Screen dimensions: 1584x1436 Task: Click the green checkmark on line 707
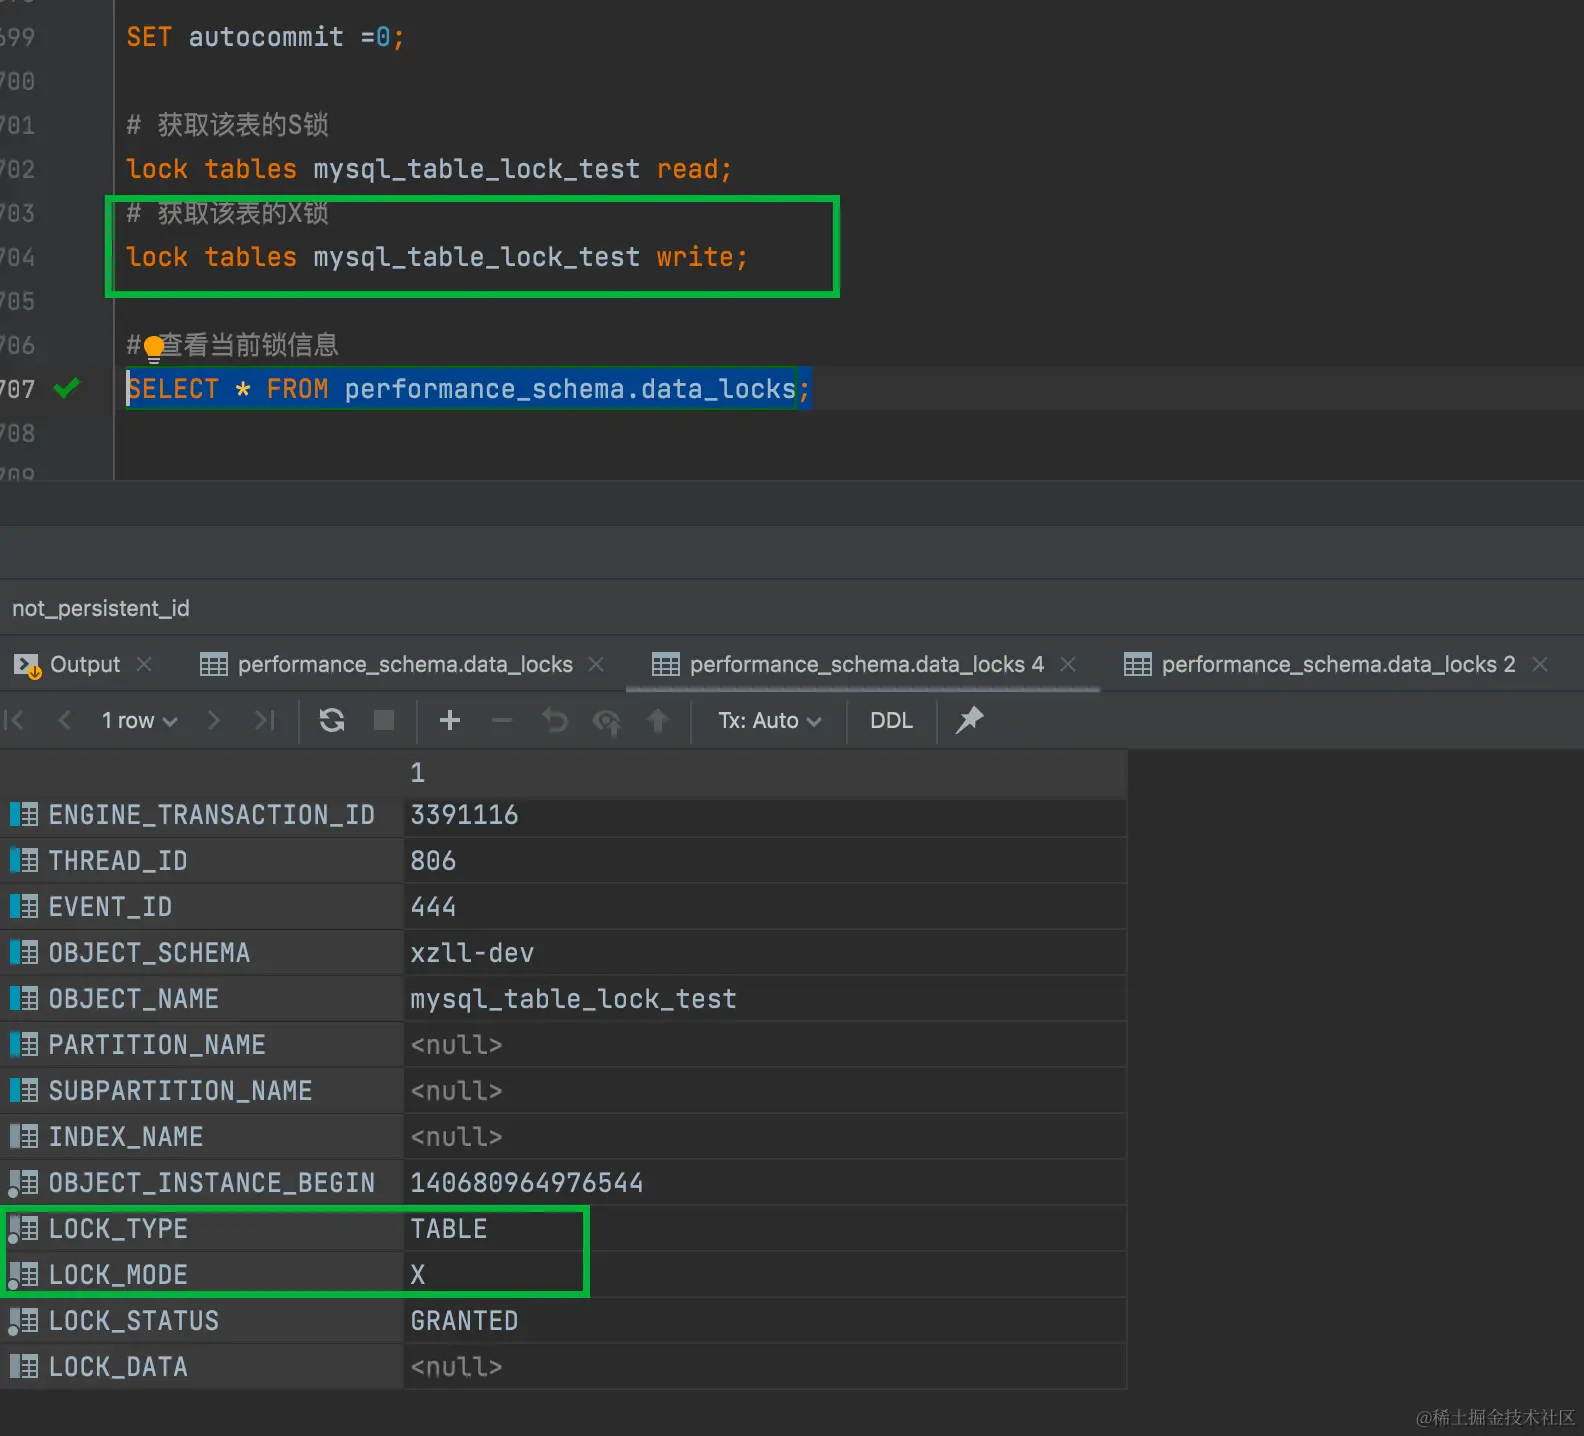(x=67, y=388)
